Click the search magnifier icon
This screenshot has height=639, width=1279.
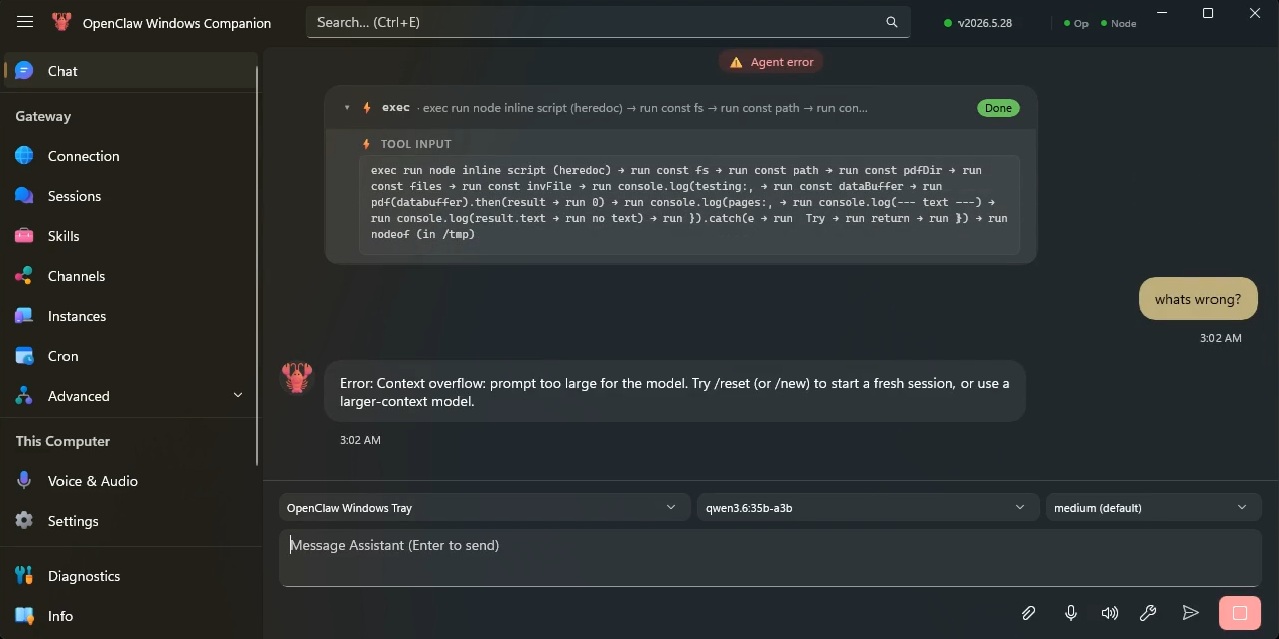(x=892, y=22)
